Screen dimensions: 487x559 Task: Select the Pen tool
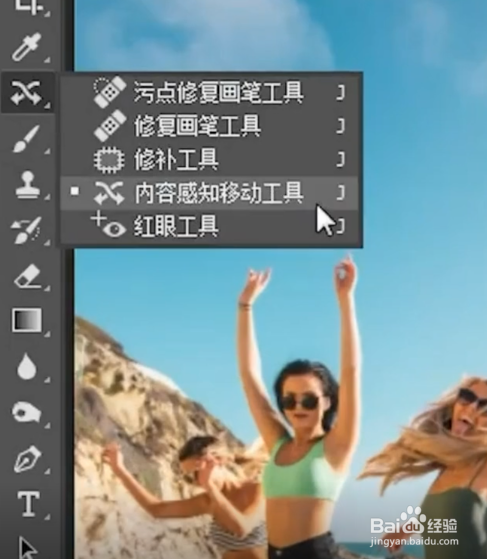pos(27,459)
